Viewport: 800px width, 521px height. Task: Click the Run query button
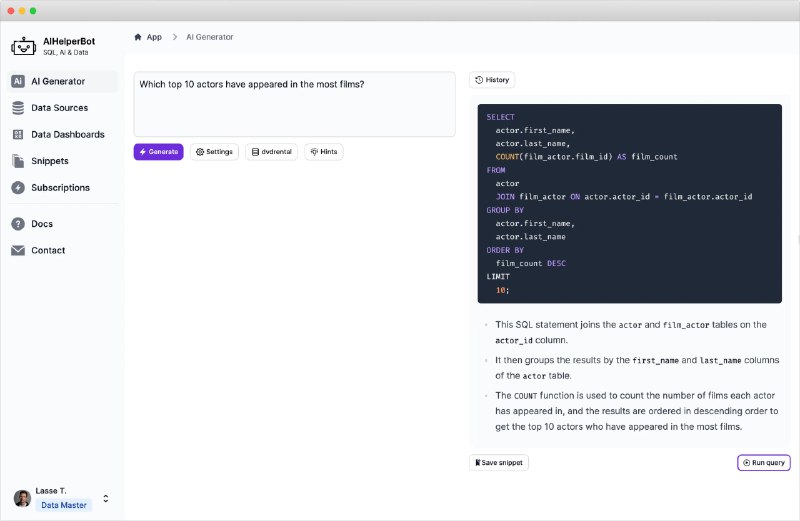click(x=764, y=462)
